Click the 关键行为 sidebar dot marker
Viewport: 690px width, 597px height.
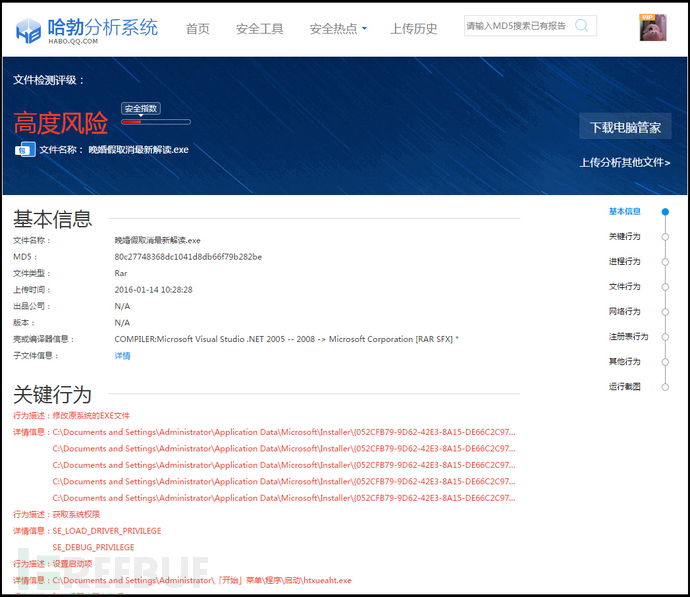665,237
